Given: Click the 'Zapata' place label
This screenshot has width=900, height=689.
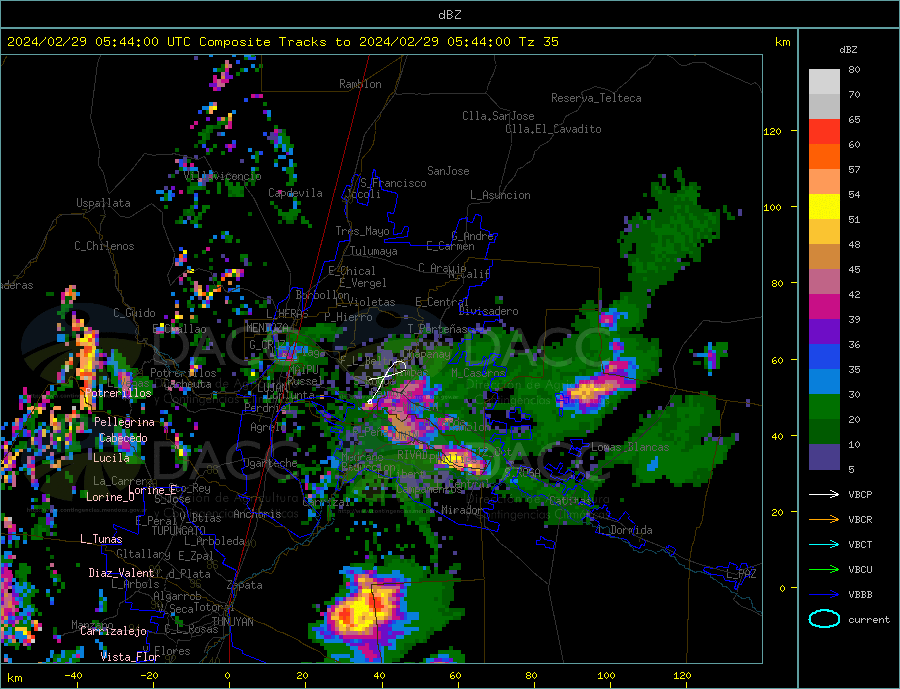Looking at the screenshot, I should [245, 585].
